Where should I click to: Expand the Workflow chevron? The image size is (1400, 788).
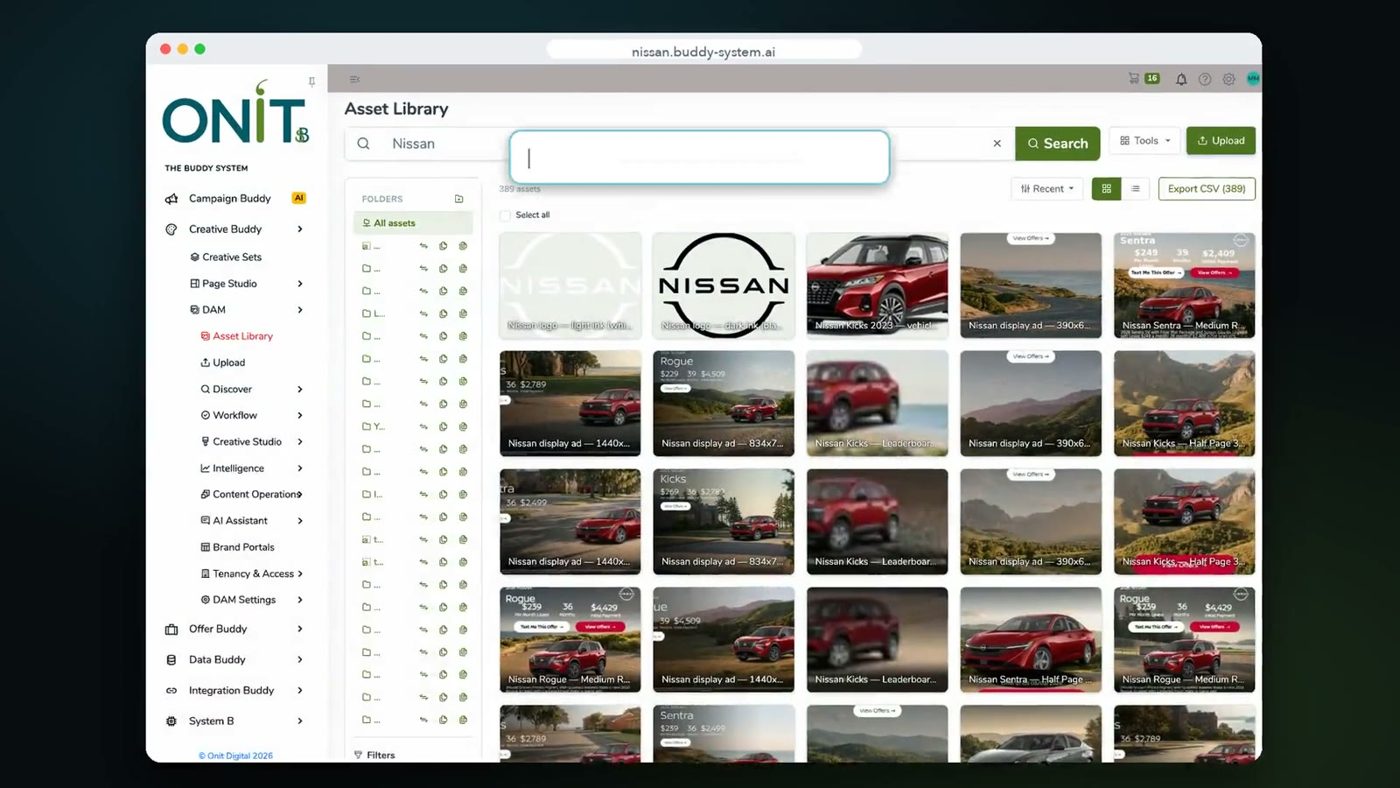pyautogui.click(x=300, y=415)
